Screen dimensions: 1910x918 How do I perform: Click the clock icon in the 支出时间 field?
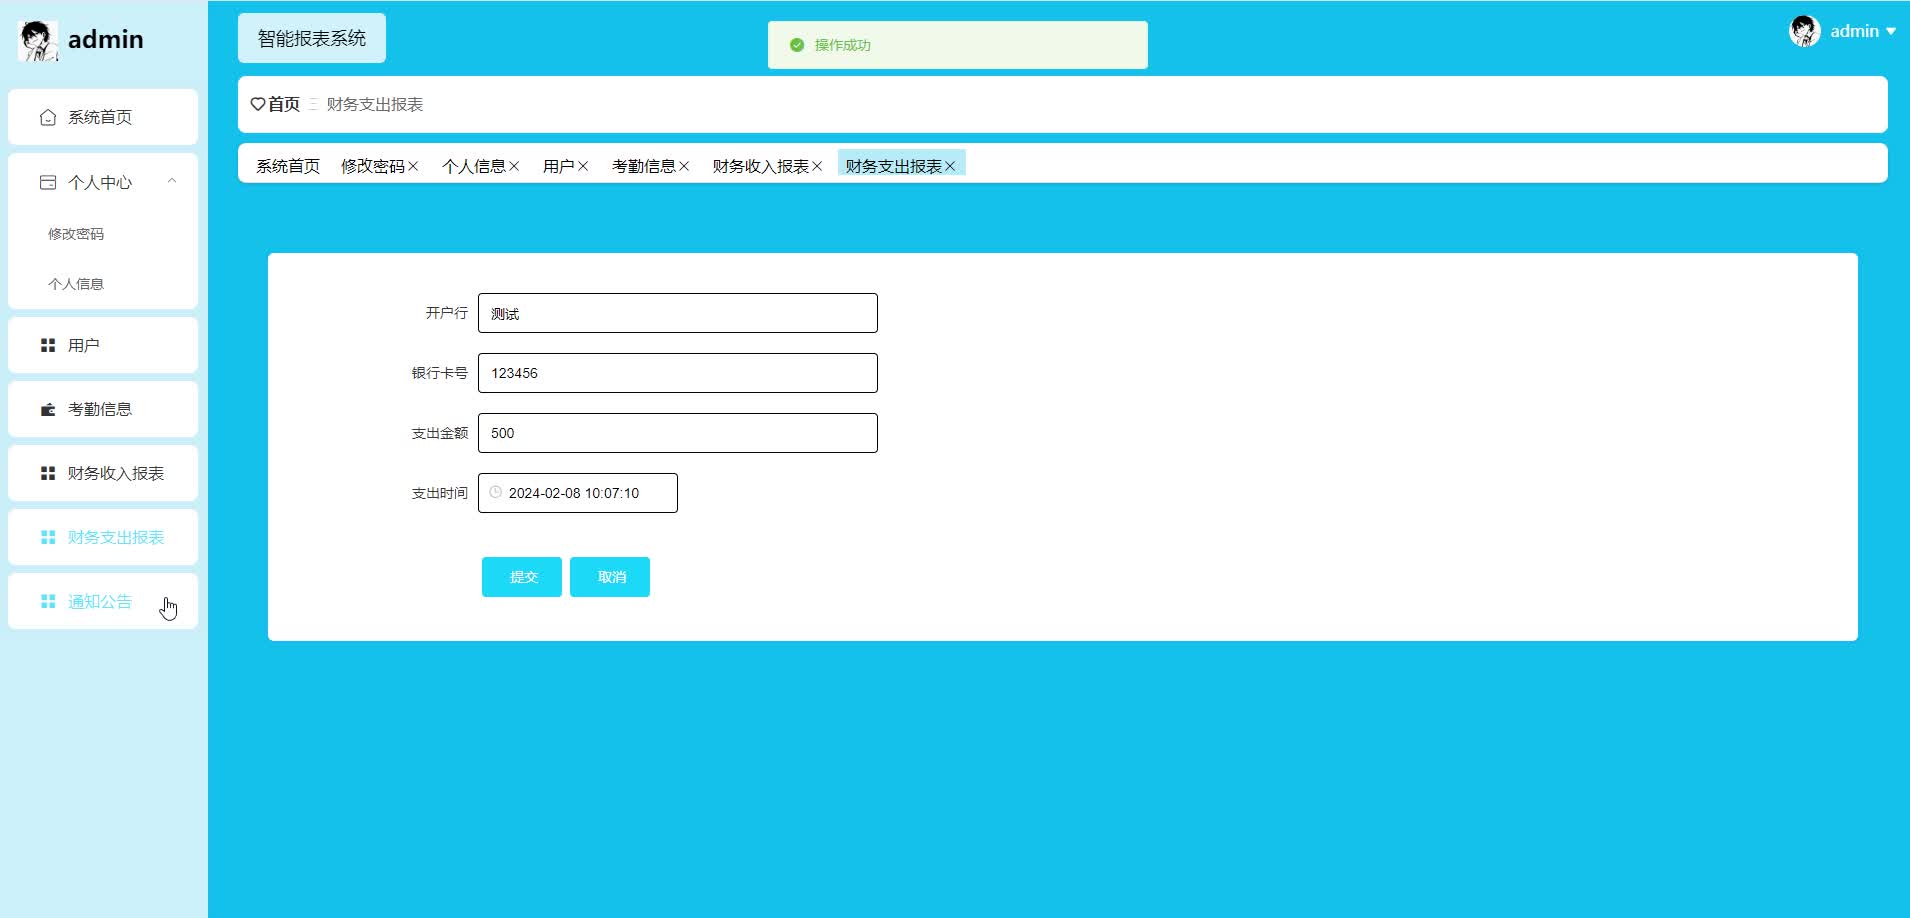495,492
